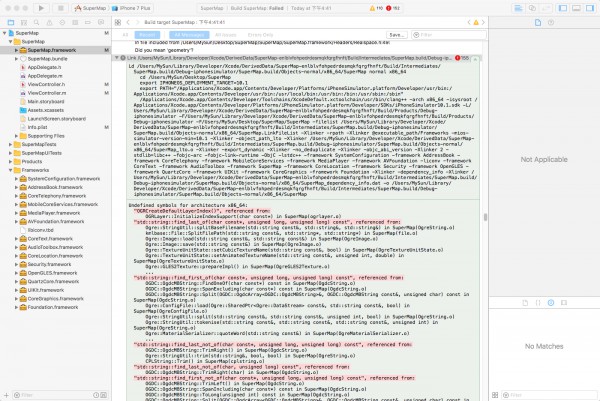The height and width of the screenshot is (401, 600).
Task: Click the library Filter field
Action: (x=549, y=395)
